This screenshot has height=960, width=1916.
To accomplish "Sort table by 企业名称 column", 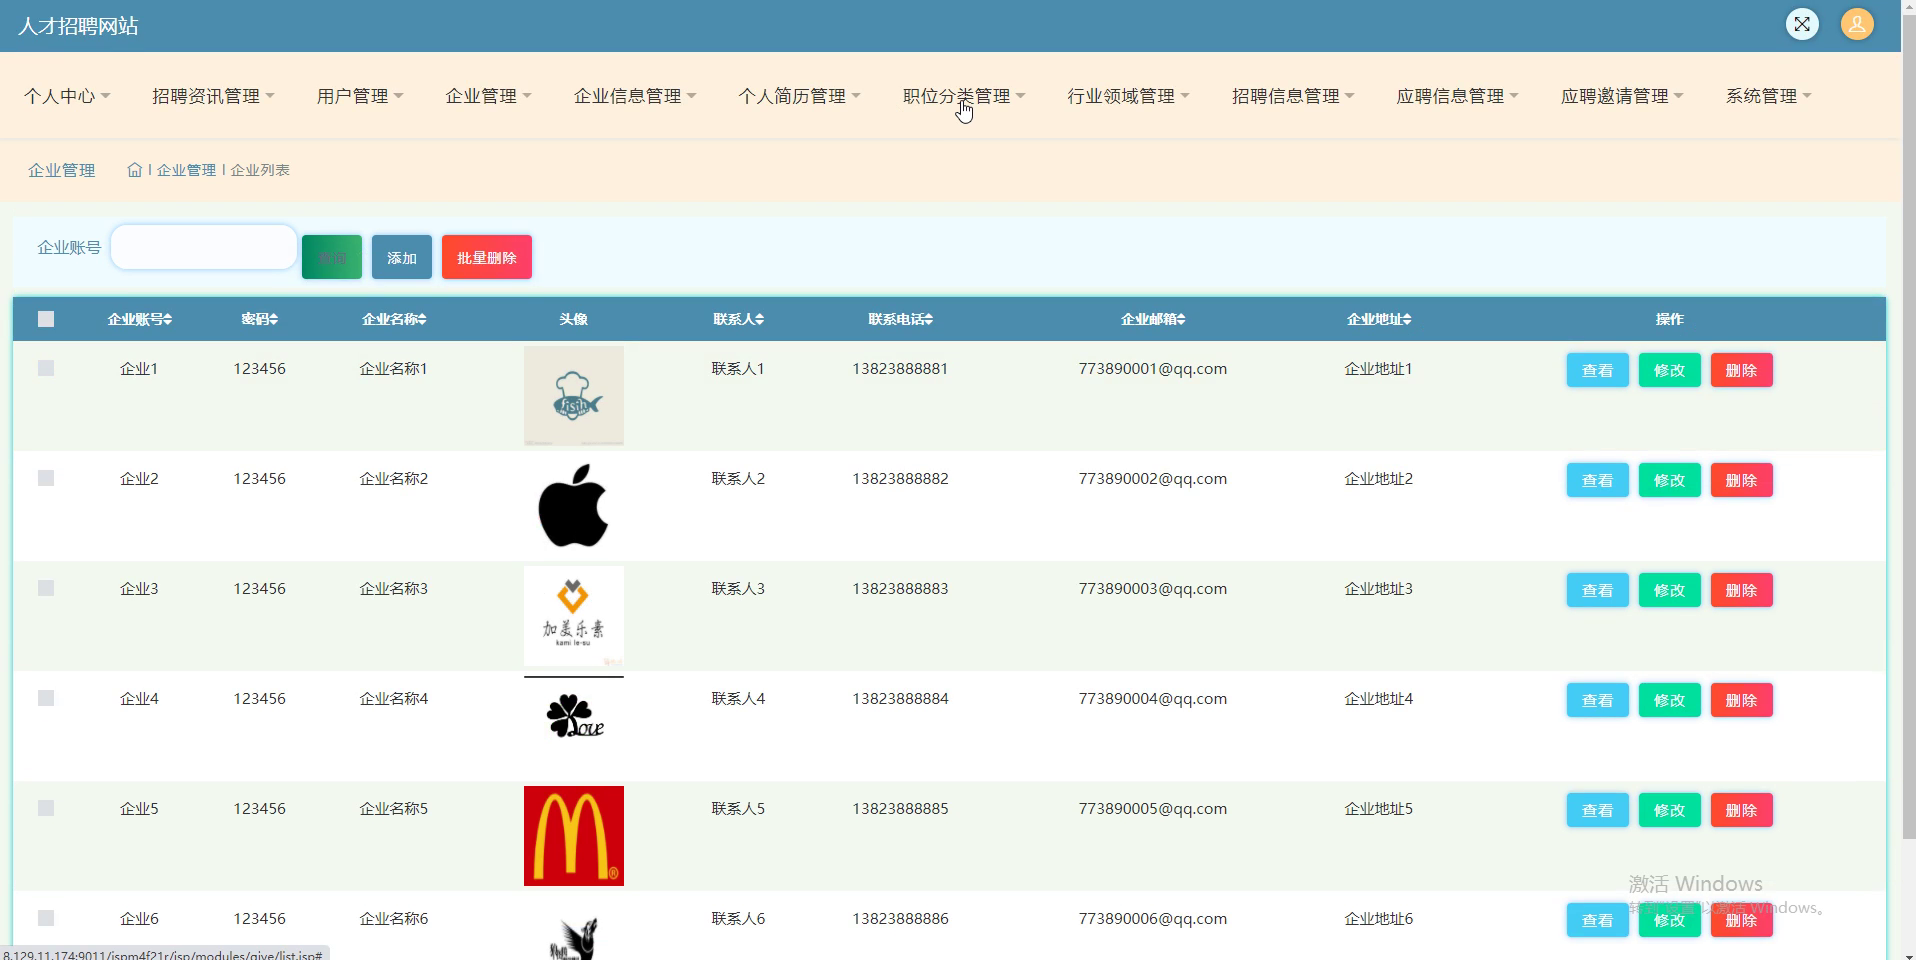I will (x=394, y=319).
